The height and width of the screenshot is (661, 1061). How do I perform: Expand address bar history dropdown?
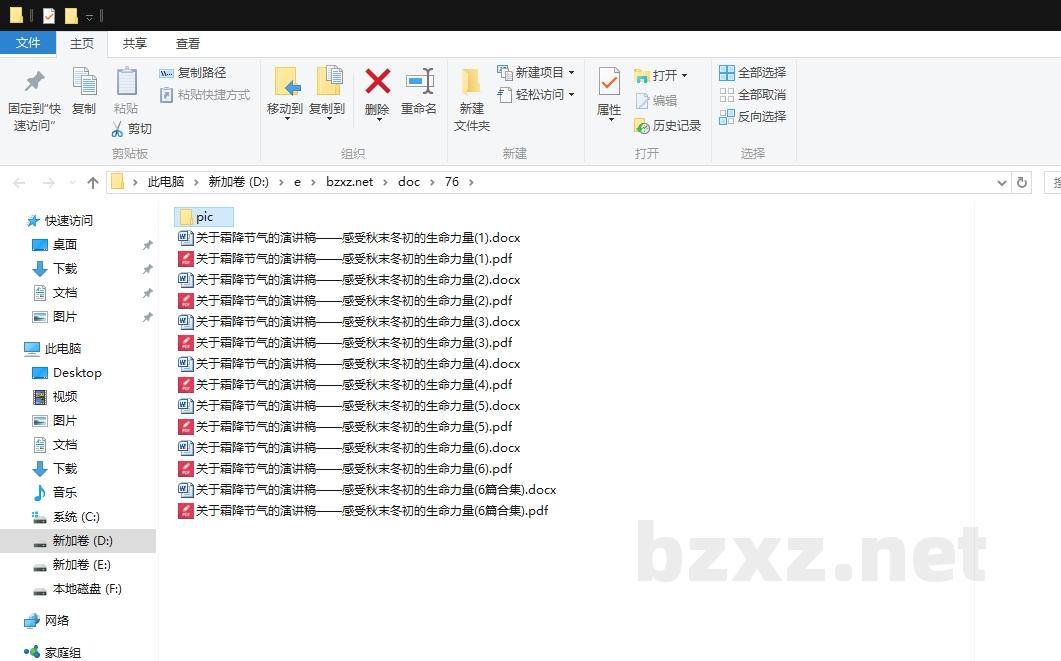click(1002, 182)
